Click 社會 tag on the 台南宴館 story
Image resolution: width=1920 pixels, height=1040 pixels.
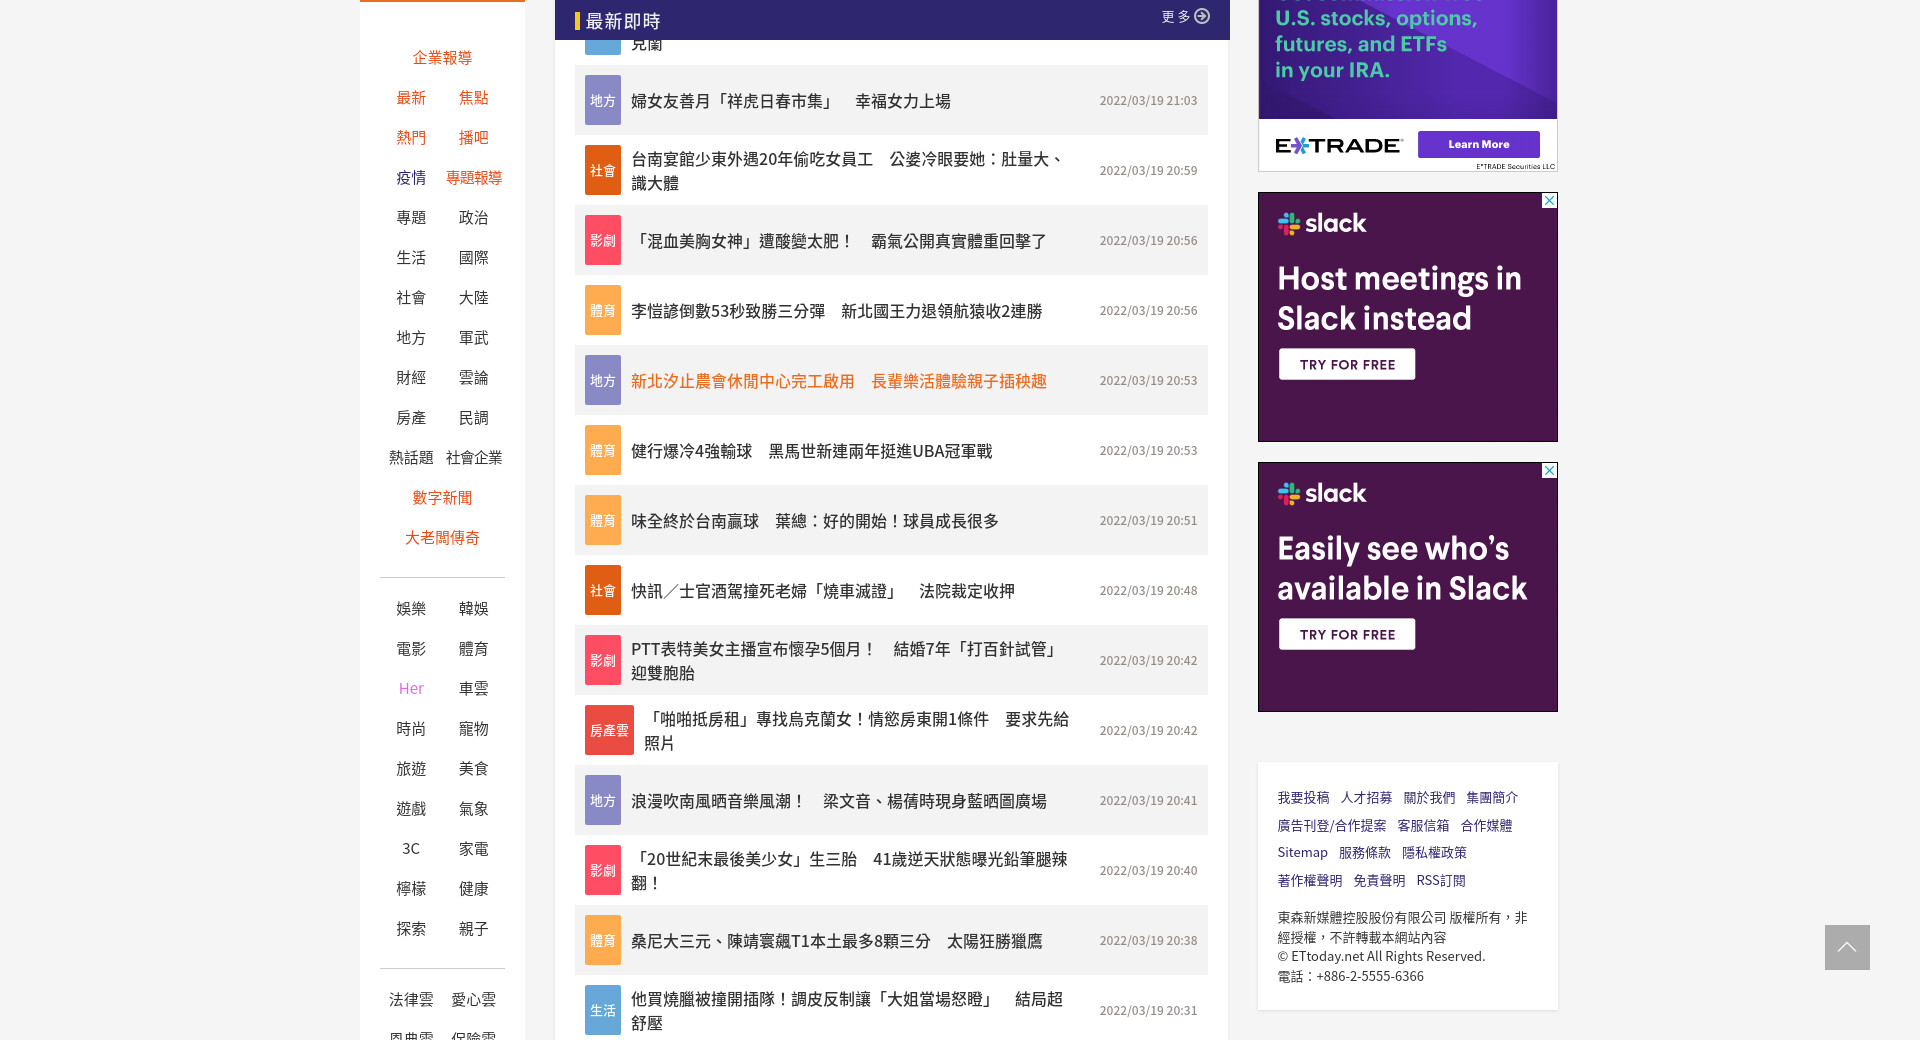602,170
